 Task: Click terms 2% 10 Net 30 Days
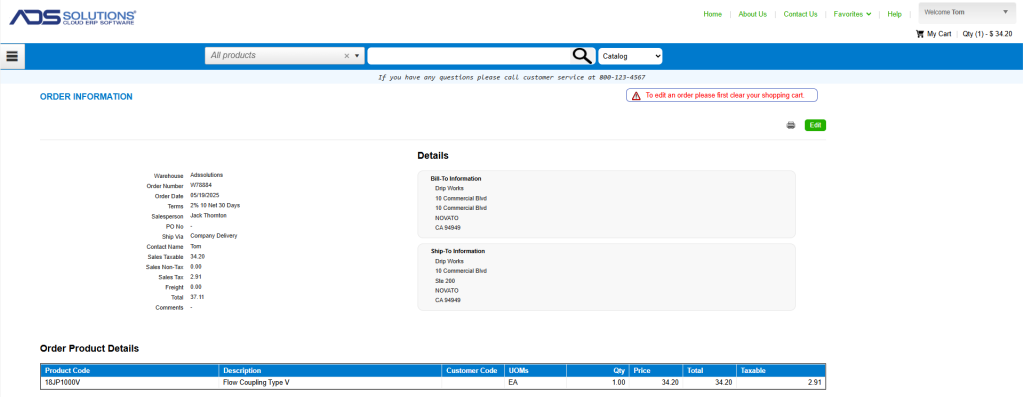[215, 206]
